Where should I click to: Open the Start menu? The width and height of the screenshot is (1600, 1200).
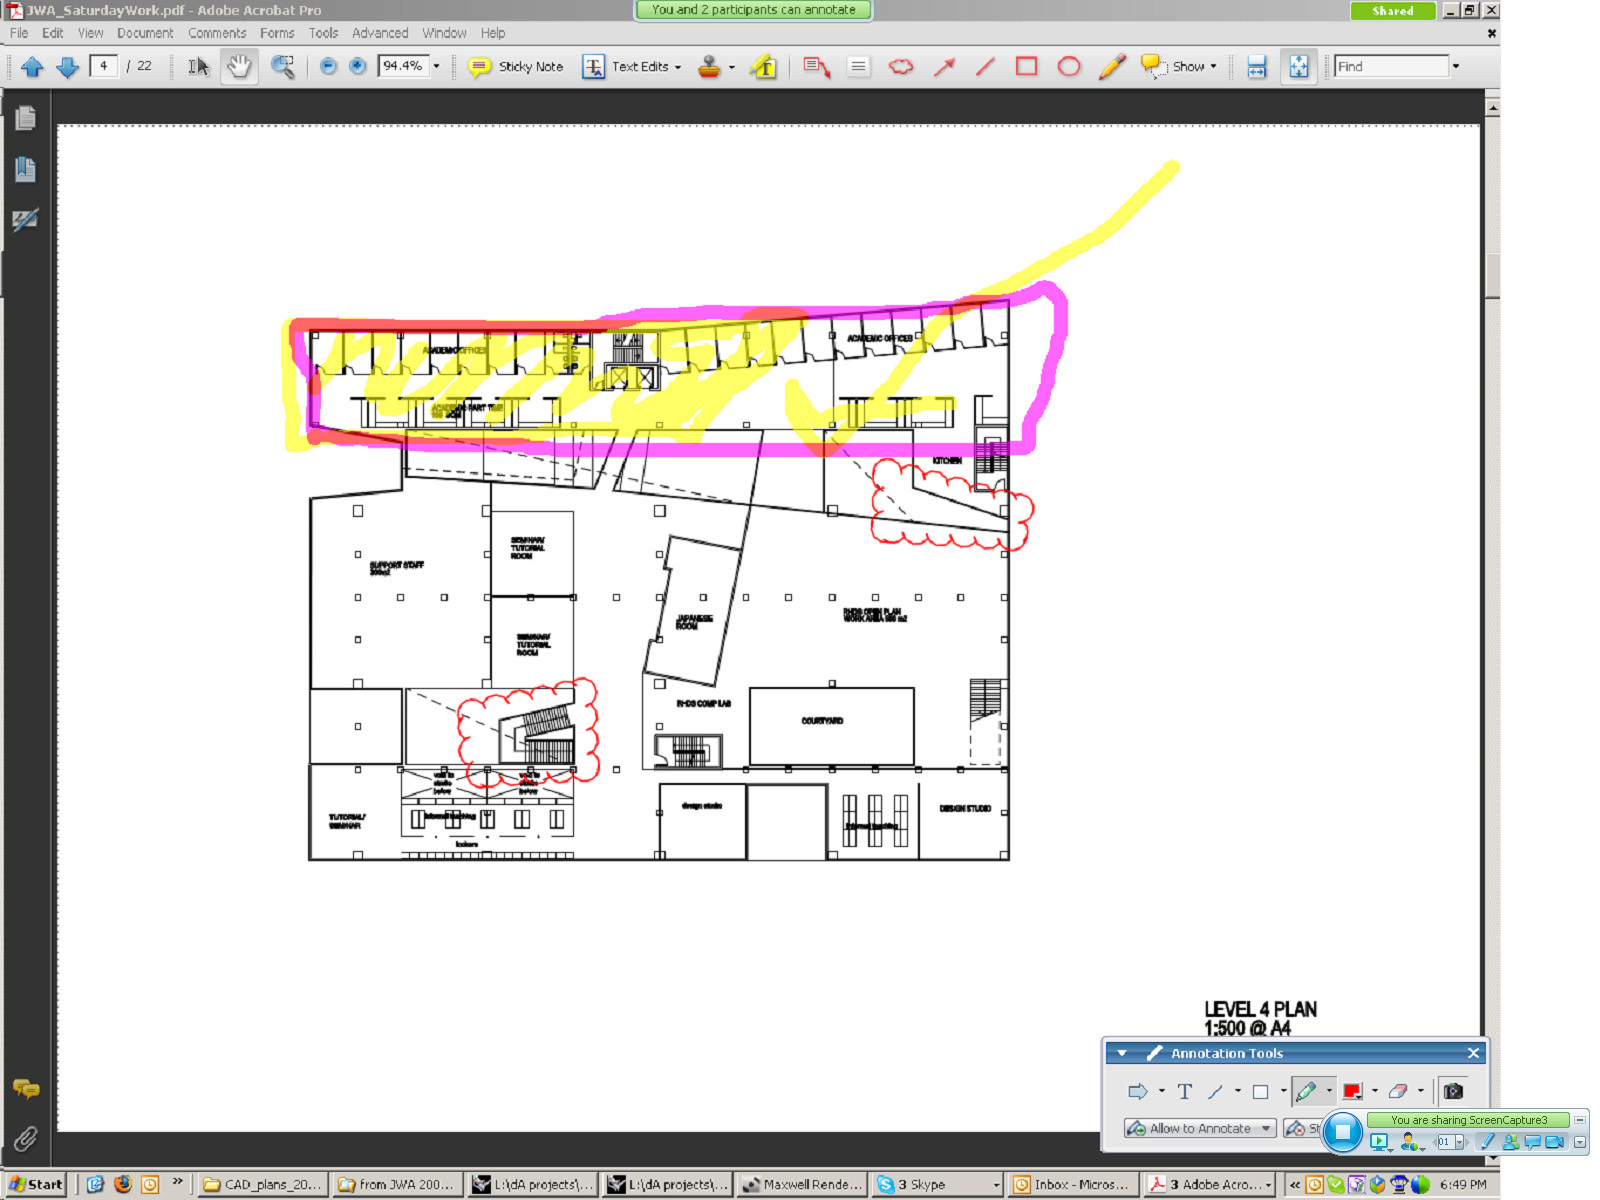[x=35, y=1184]
